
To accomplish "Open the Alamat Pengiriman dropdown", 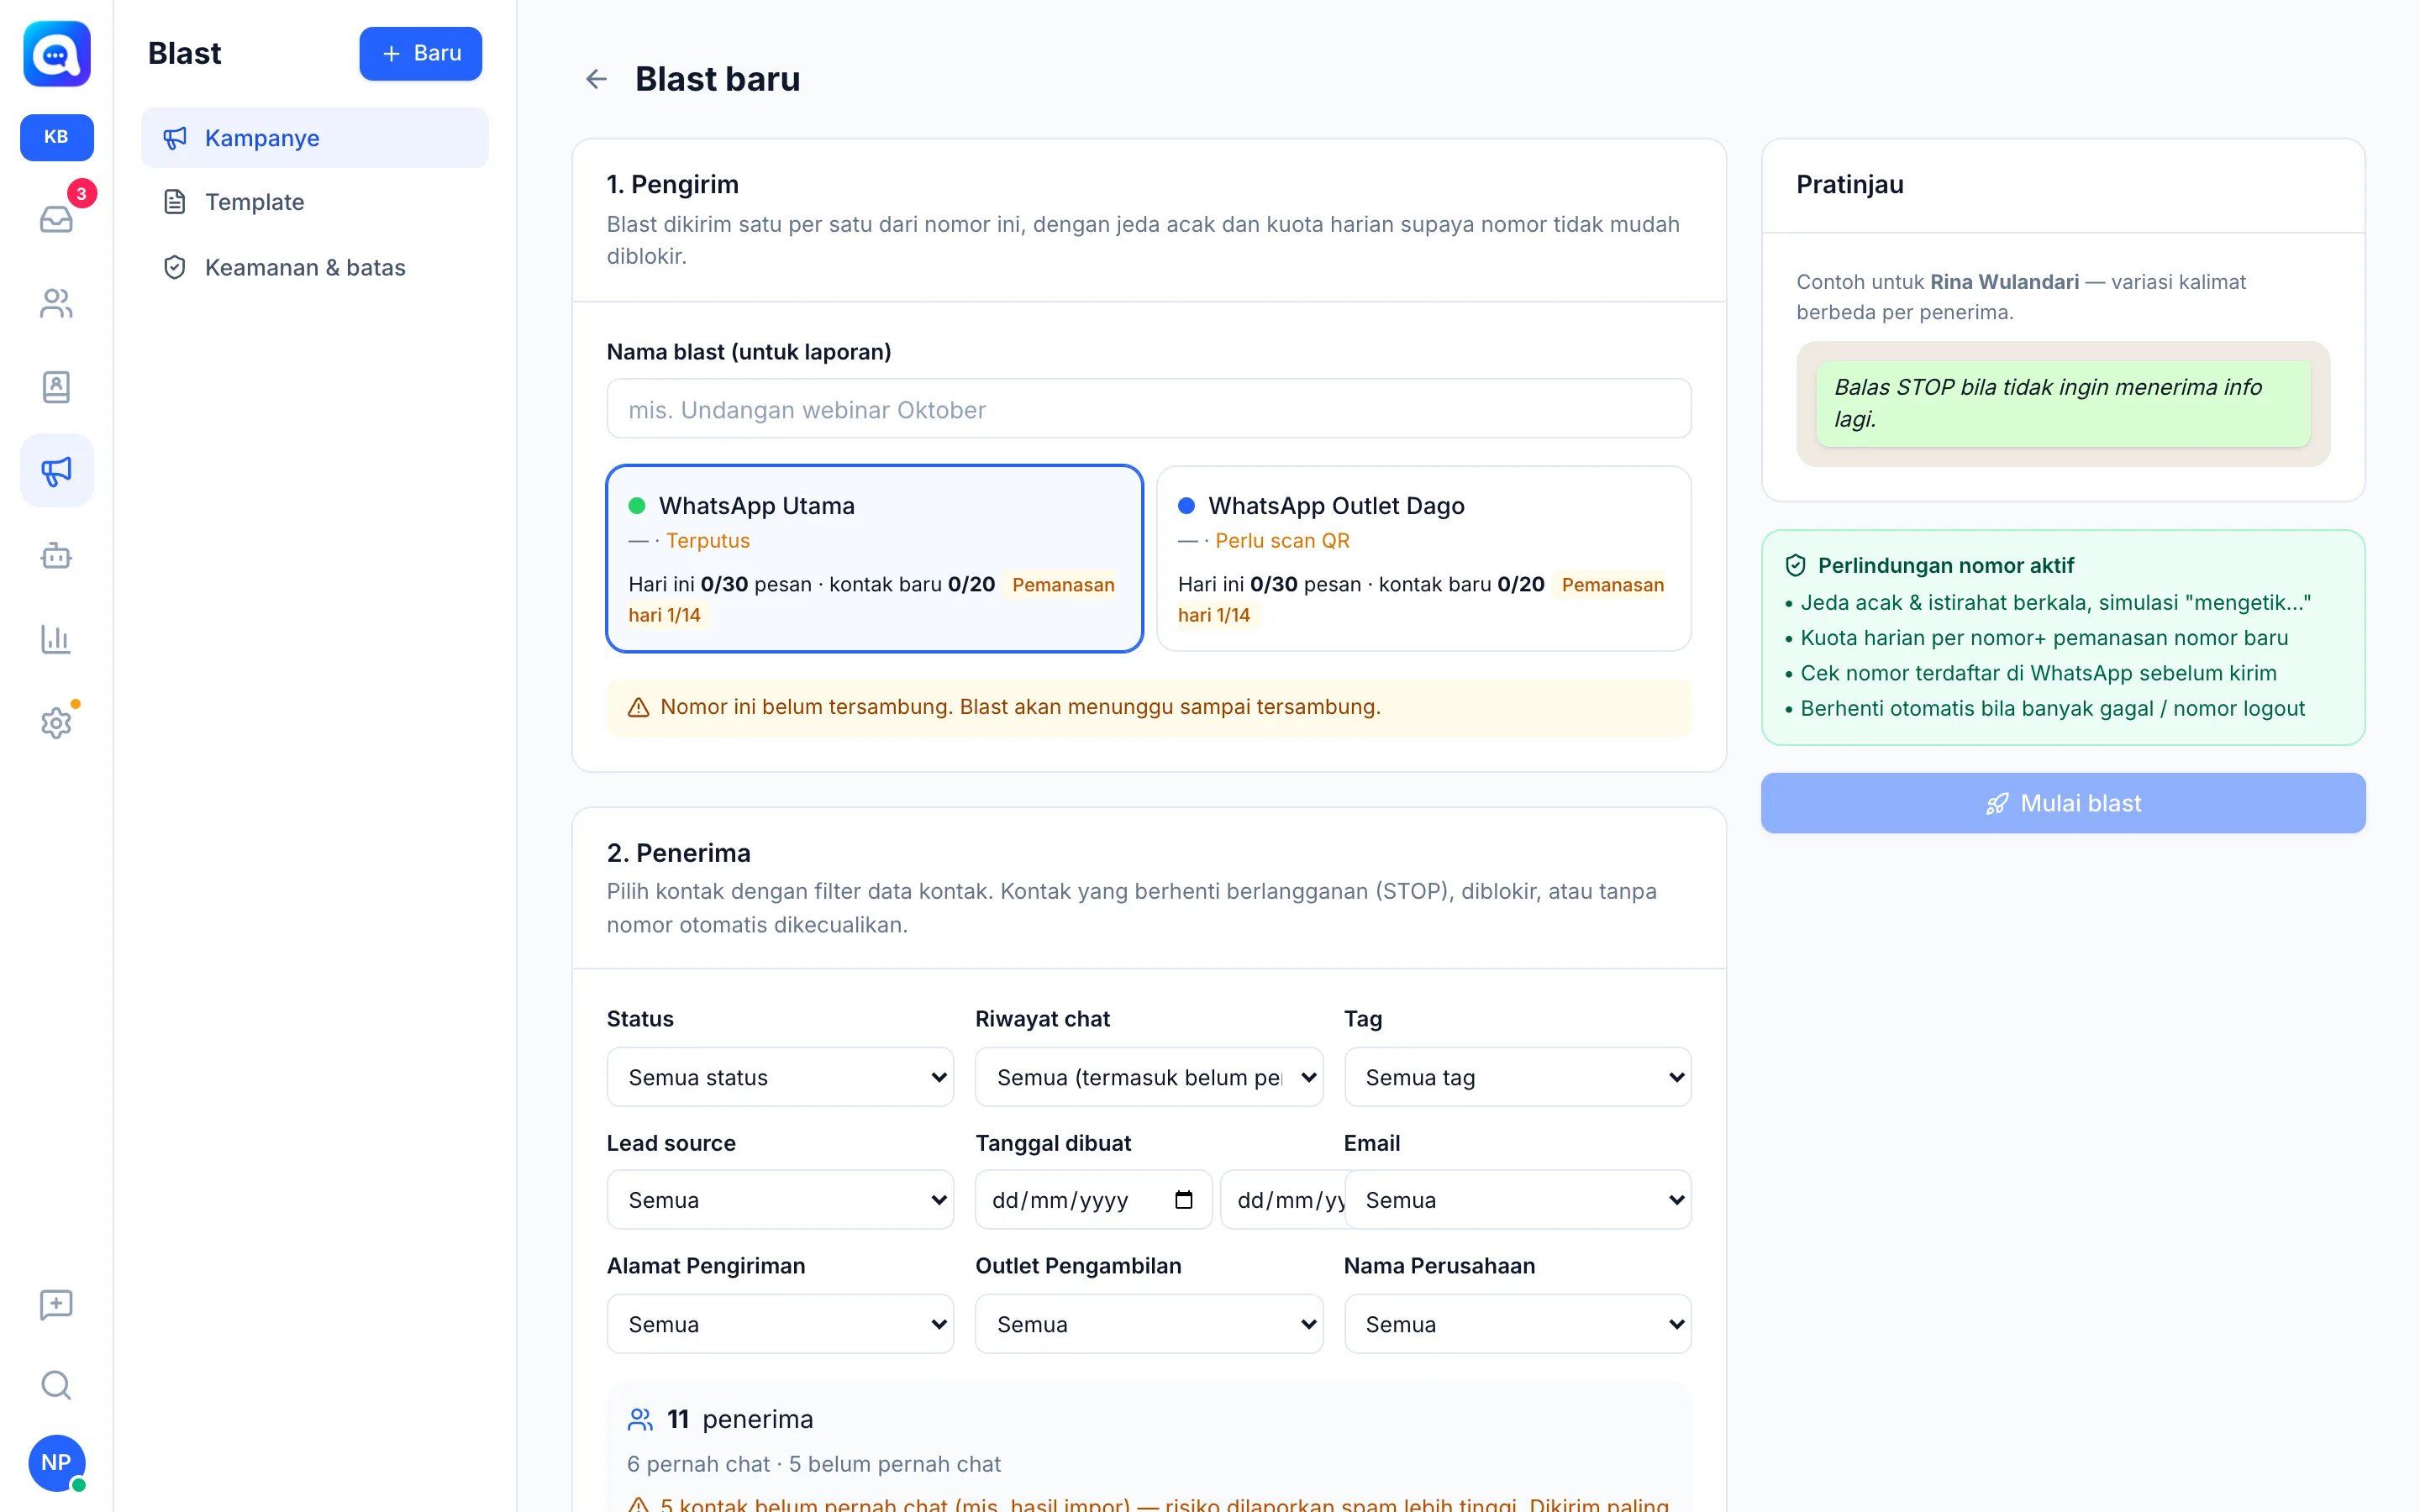I will (x=780, y=1324).
